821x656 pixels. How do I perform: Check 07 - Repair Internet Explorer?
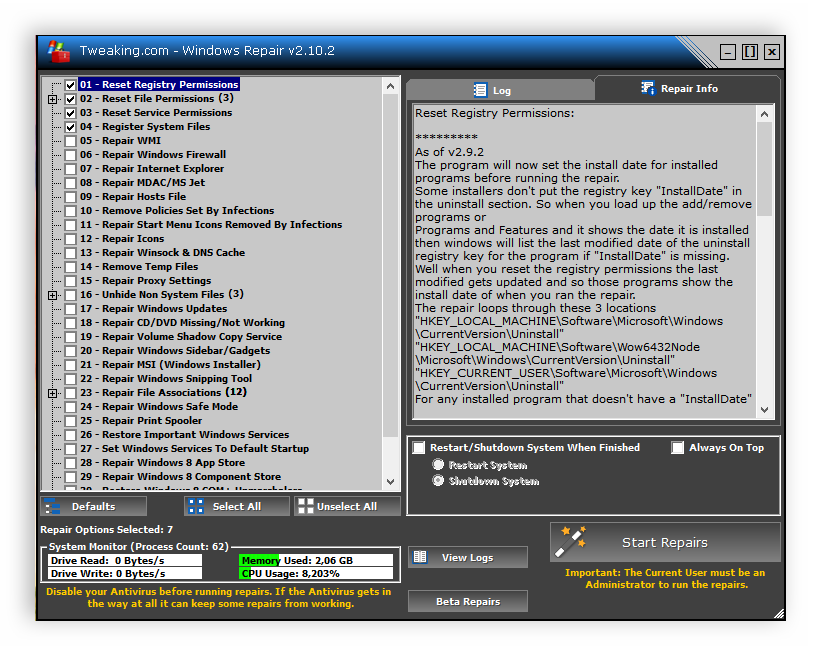[x=70, y=169]
